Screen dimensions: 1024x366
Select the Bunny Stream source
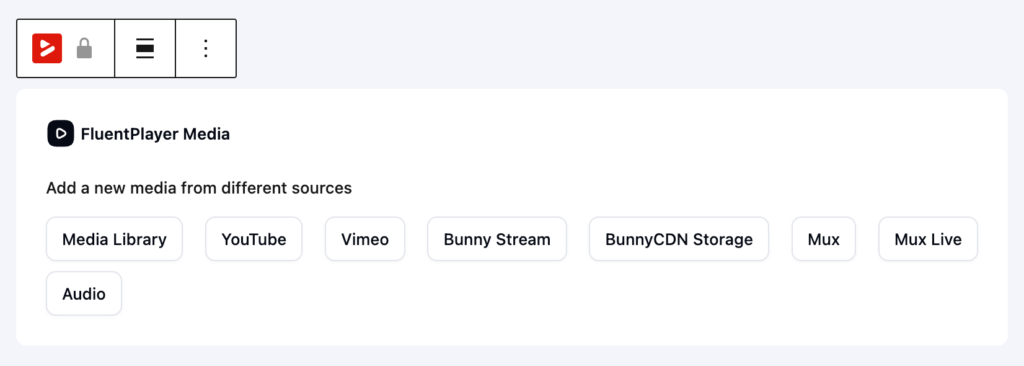coord(497,239)
